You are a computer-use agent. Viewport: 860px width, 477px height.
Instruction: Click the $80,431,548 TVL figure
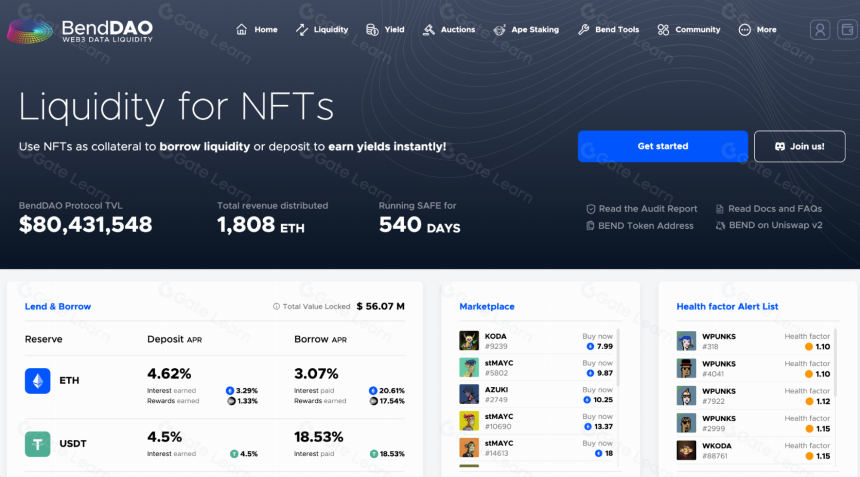click(86, 225)
